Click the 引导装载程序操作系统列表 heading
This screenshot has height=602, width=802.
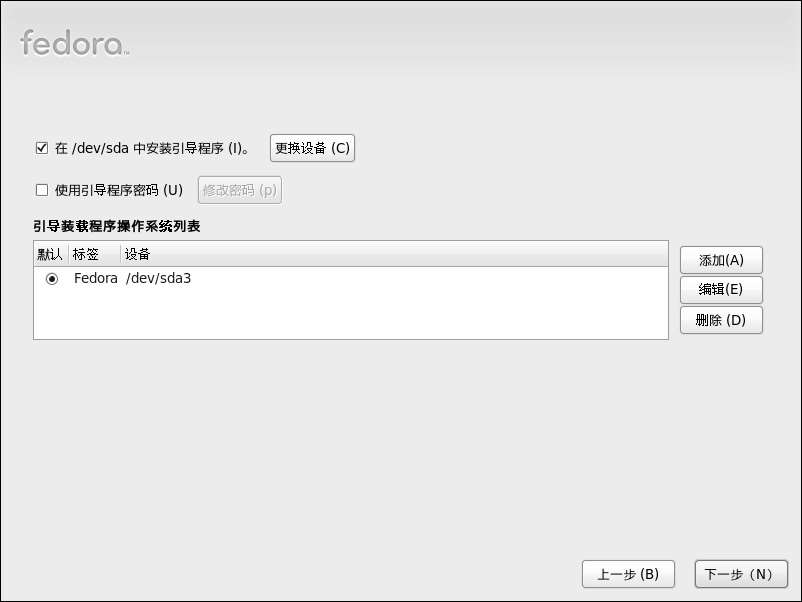pyautogui.click(x=117, y=226)
